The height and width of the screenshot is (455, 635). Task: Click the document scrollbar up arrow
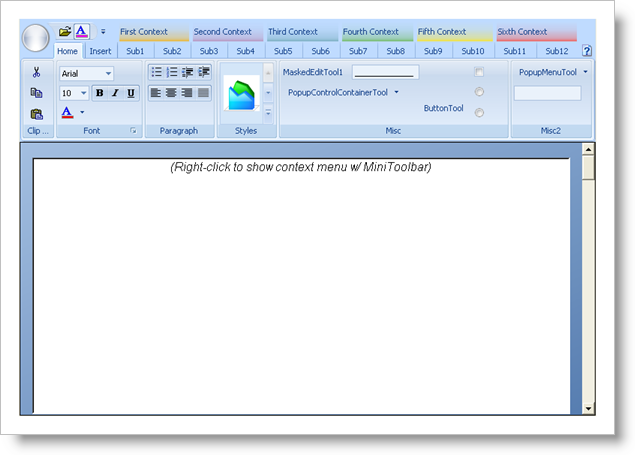[x=588, y=149]
